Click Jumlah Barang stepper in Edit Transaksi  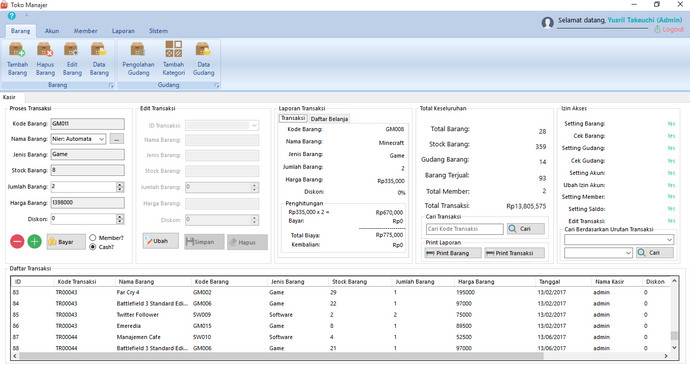[x=254, y=187]
